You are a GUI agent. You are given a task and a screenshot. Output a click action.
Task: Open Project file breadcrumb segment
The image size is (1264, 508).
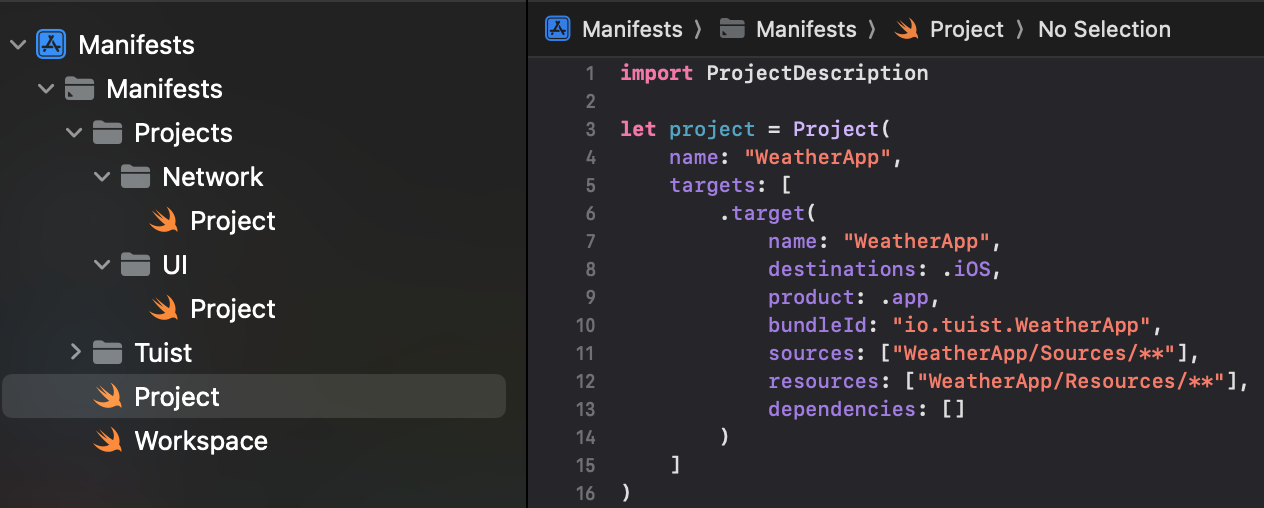(x=967, y=29)
